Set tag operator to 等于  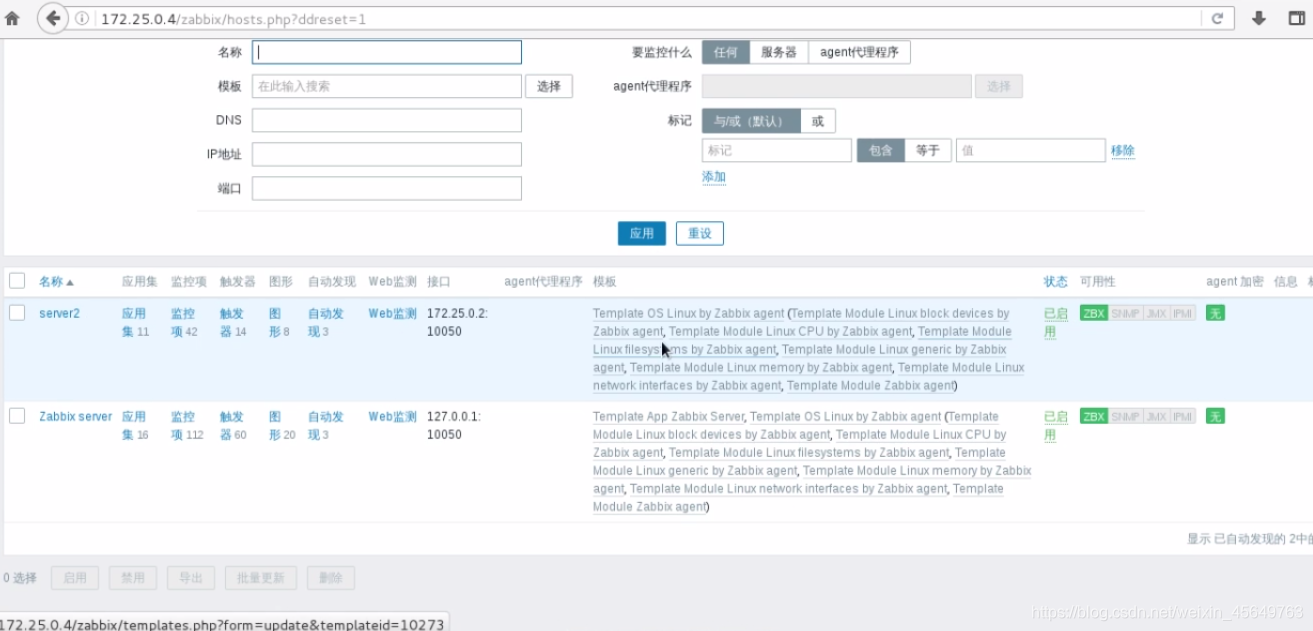coord(928,151)
